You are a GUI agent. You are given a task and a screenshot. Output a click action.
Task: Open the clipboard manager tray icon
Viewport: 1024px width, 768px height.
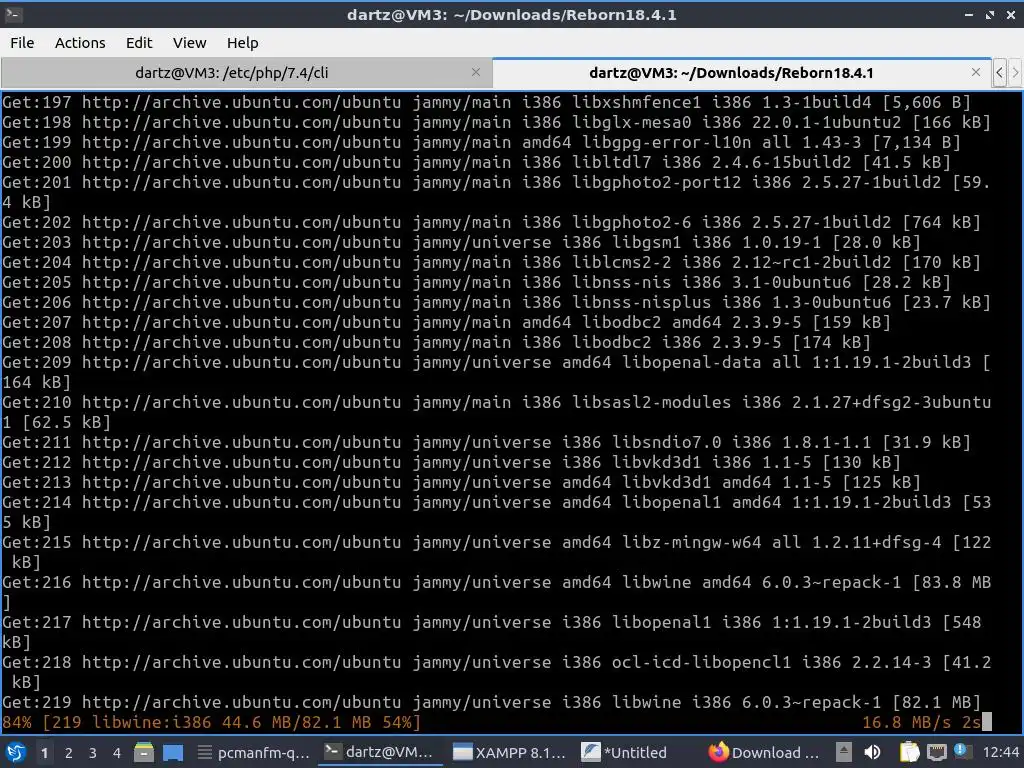(909, 752)
